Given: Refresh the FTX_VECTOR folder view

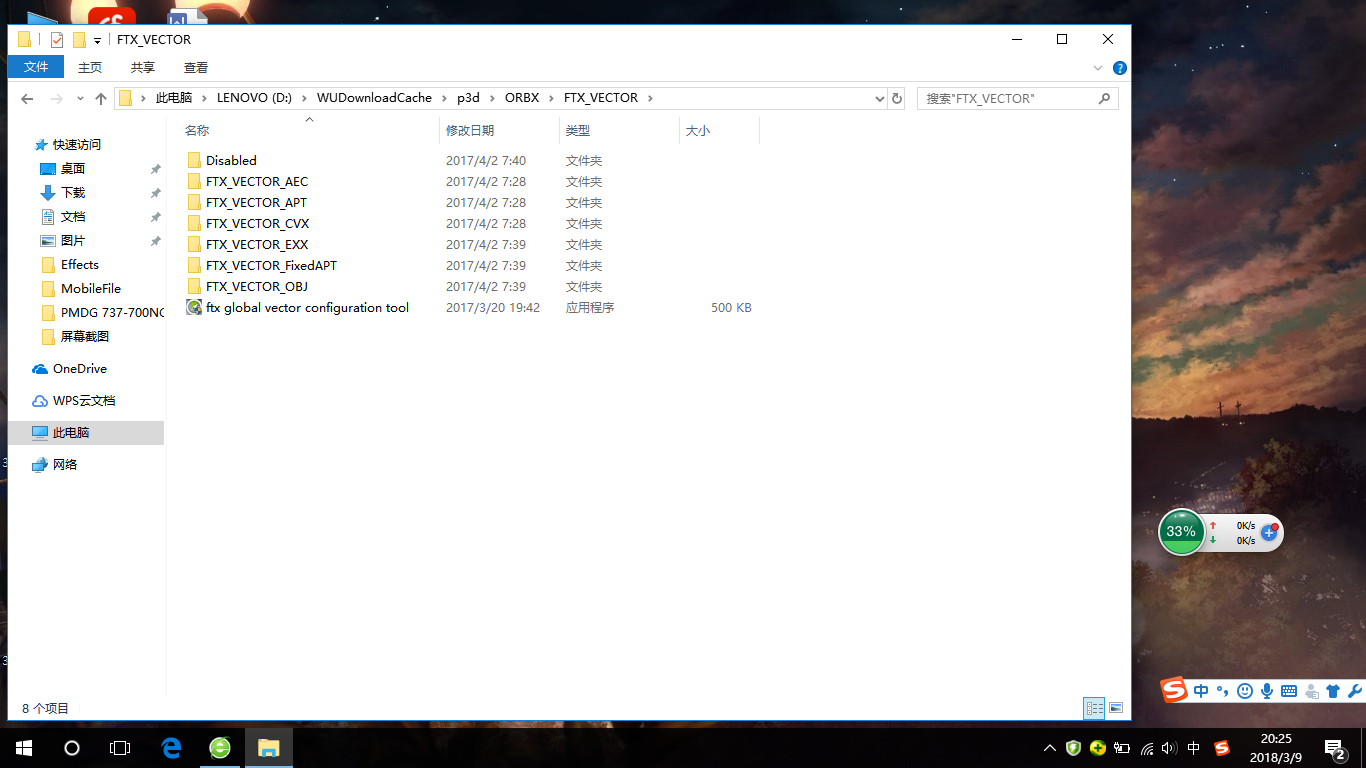Looking at the screenshot, I should click(x=897, y=98).
